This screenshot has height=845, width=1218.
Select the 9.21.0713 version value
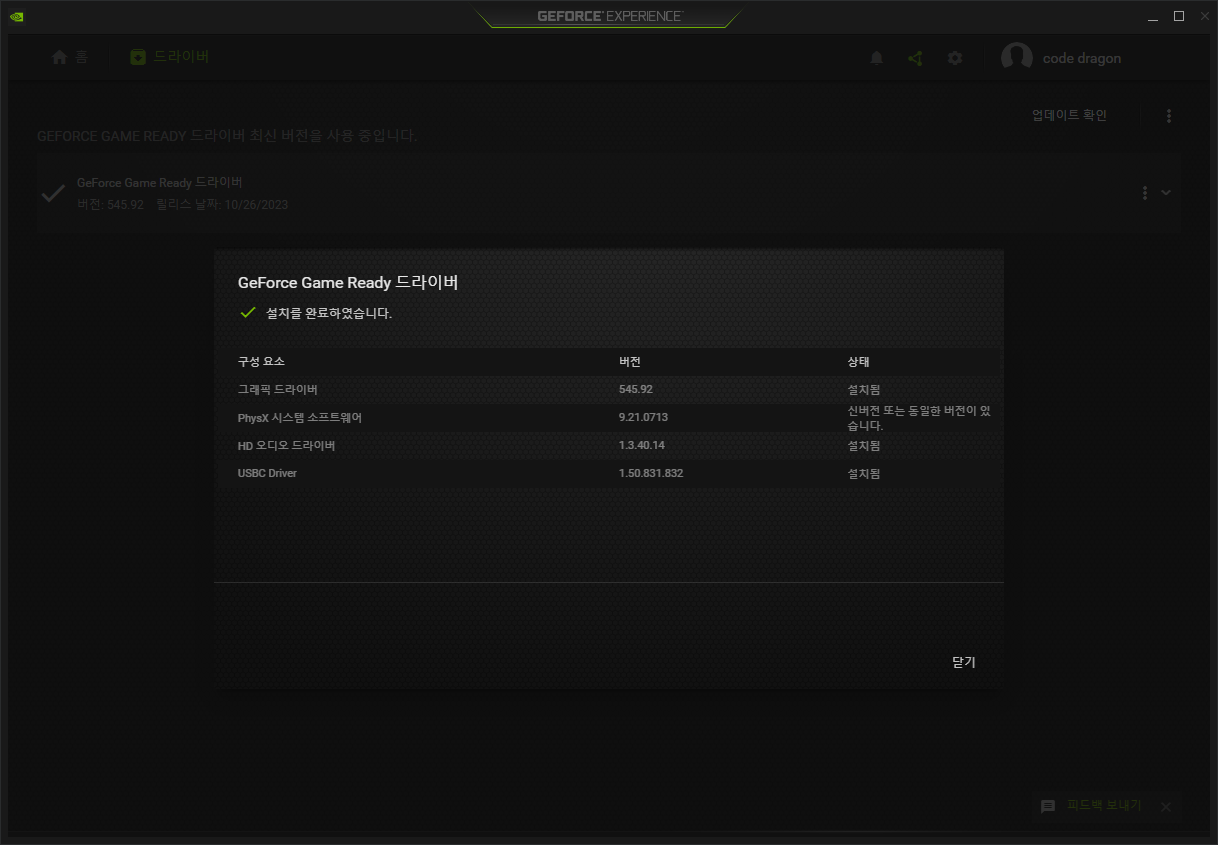[x=643, y=417]
